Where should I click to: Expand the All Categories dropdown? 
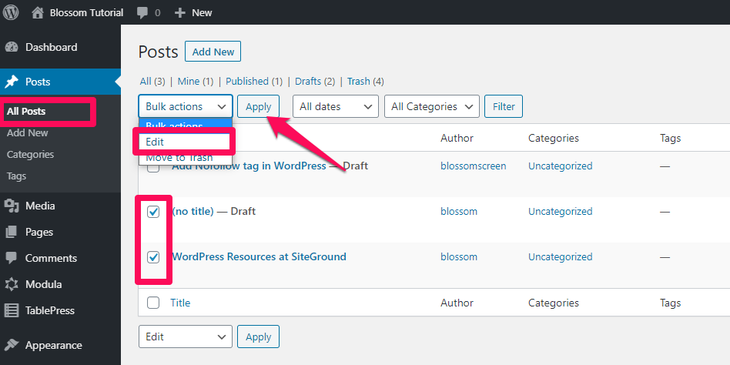(x=432, y=107)
